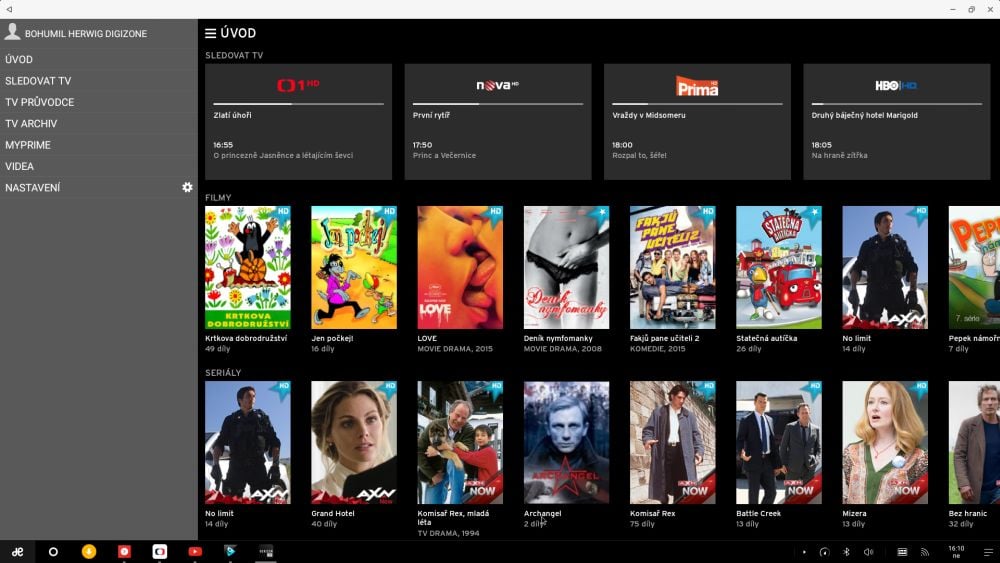Launch the YouTube icon in taskbar
Viewport: 1000px width, 563px height.
(195, 552)
